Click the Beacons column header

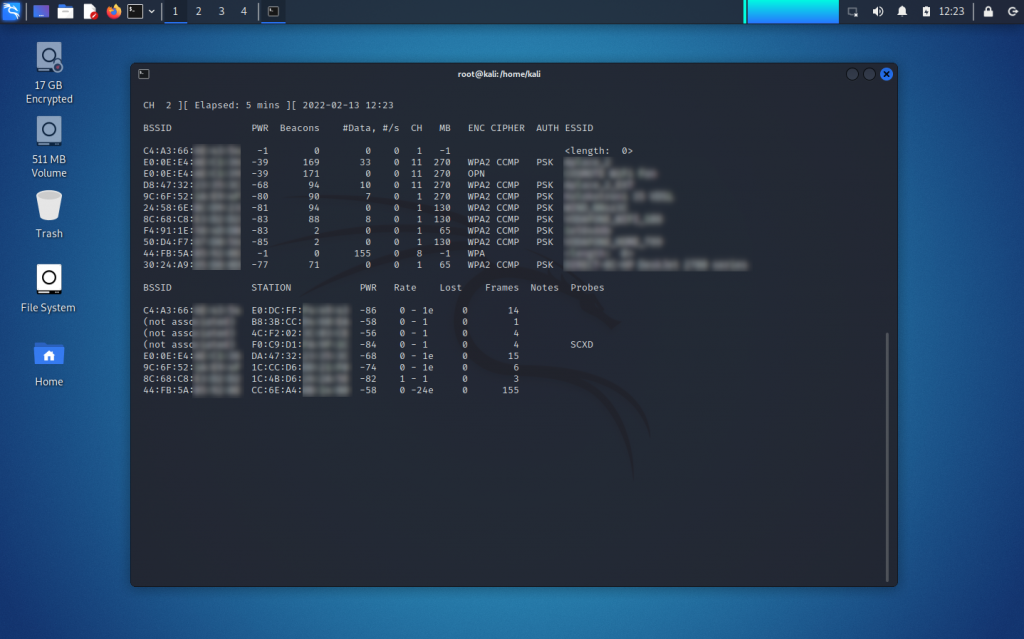click(x=300, y=128)
